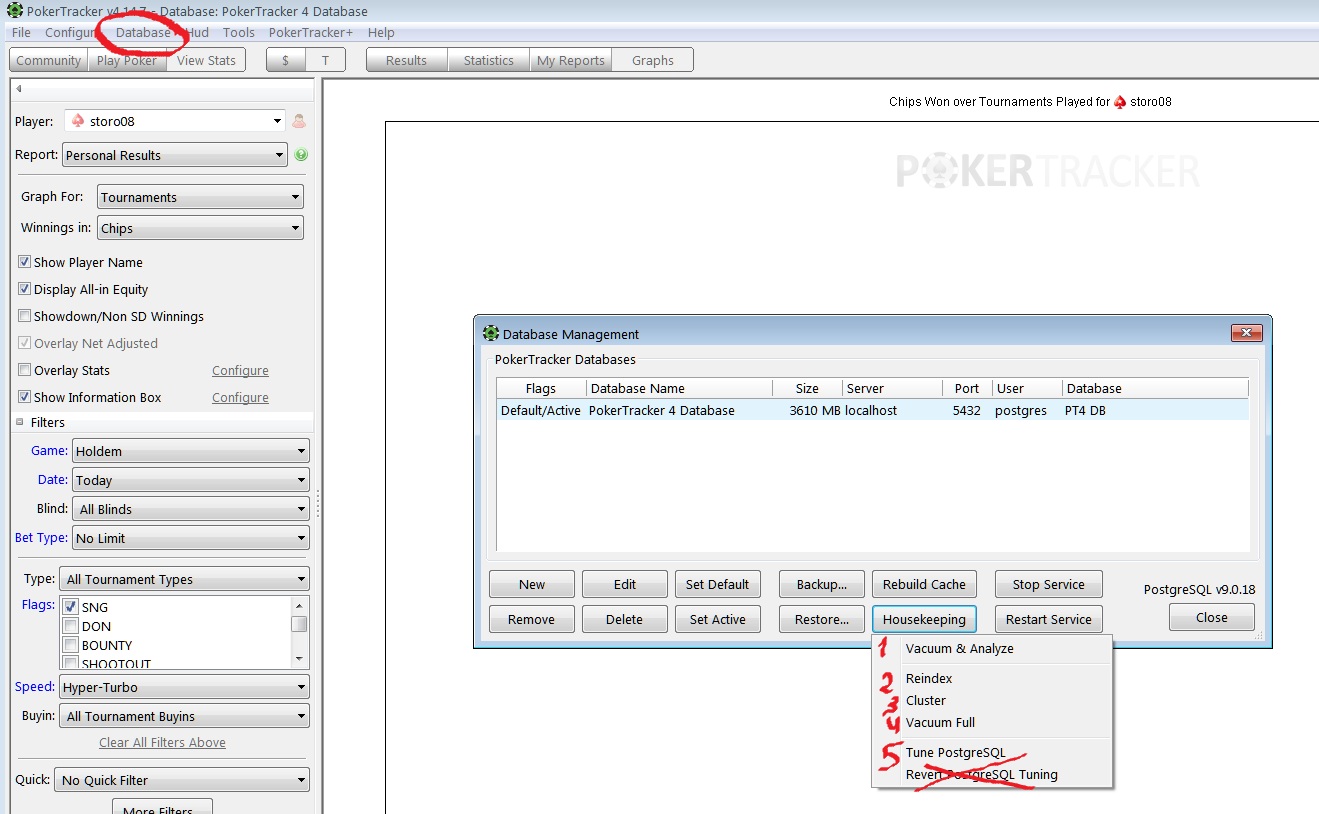Select Vacuum & Analyze menu entry
This screenshot has height=814, width=1319.
[x=959, y=649]
